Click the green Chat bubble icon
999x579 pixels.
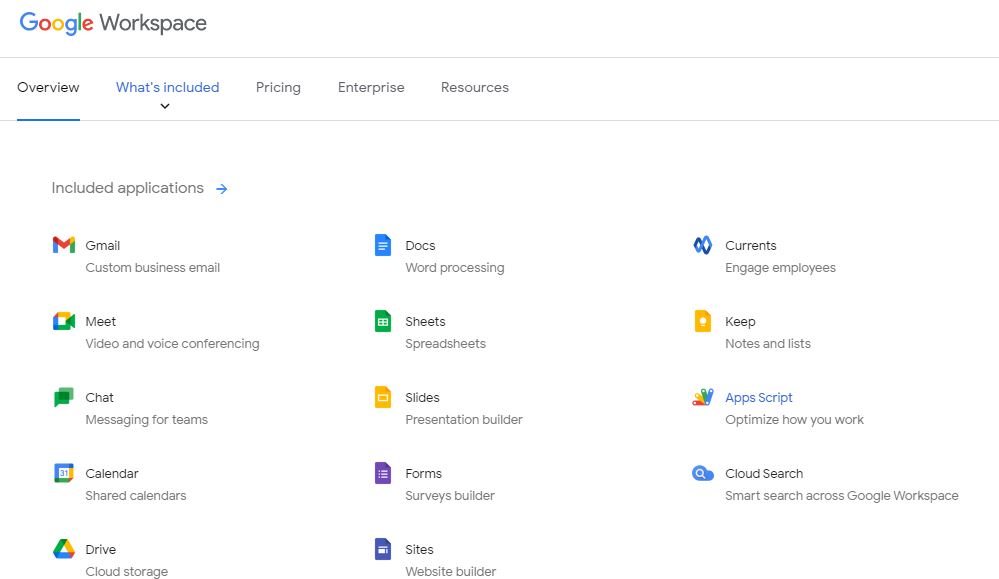coord(64,397)
